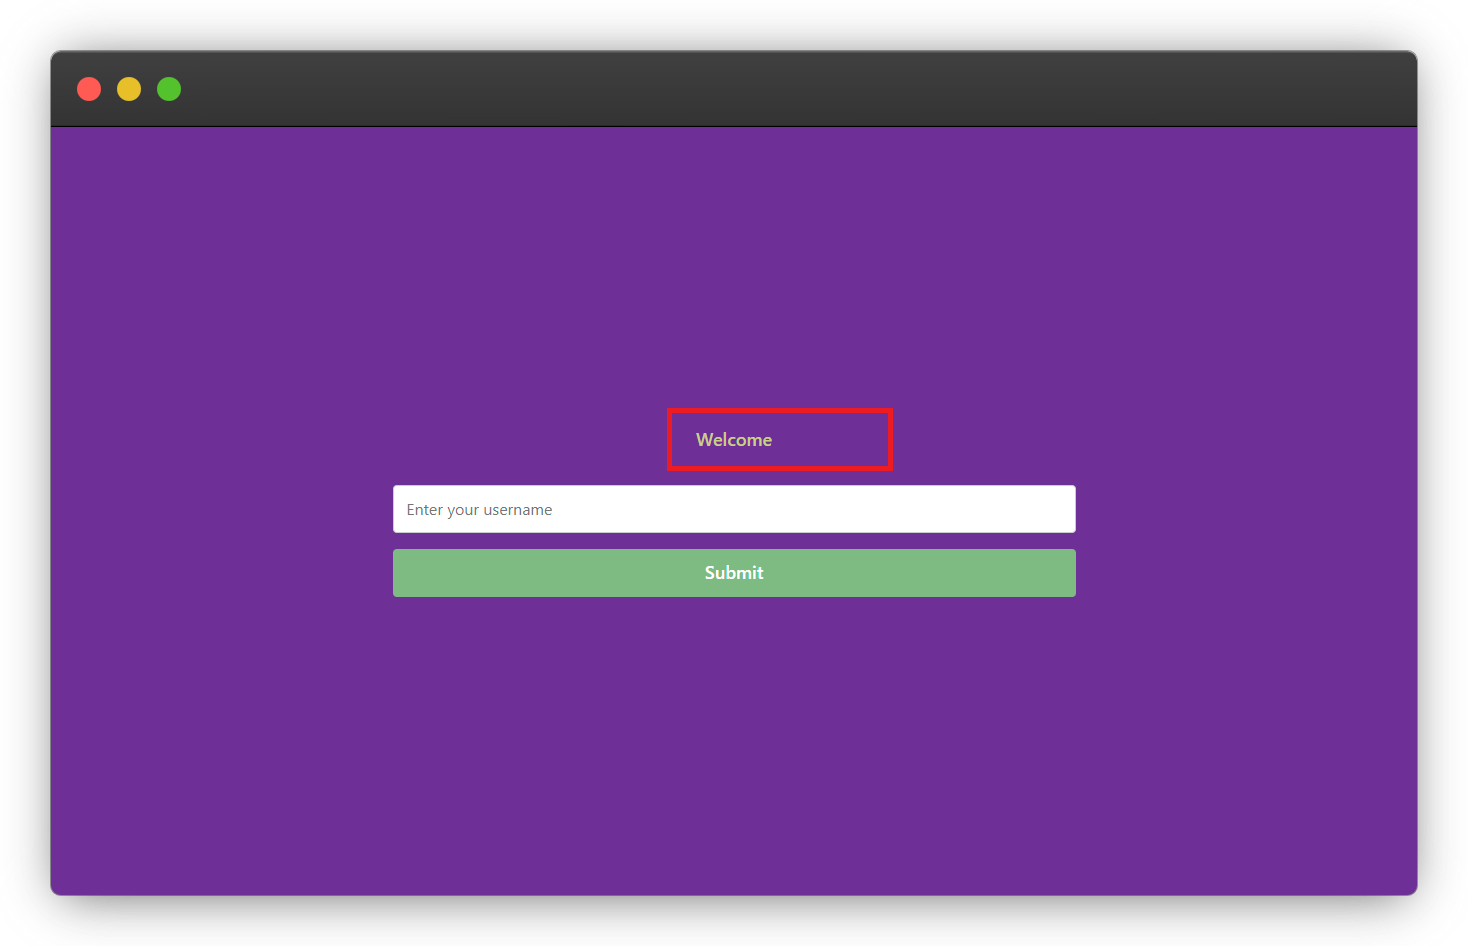Minimize the window using the yellow button
This screenshot has width=1468, height=946.
pos(129,89)
